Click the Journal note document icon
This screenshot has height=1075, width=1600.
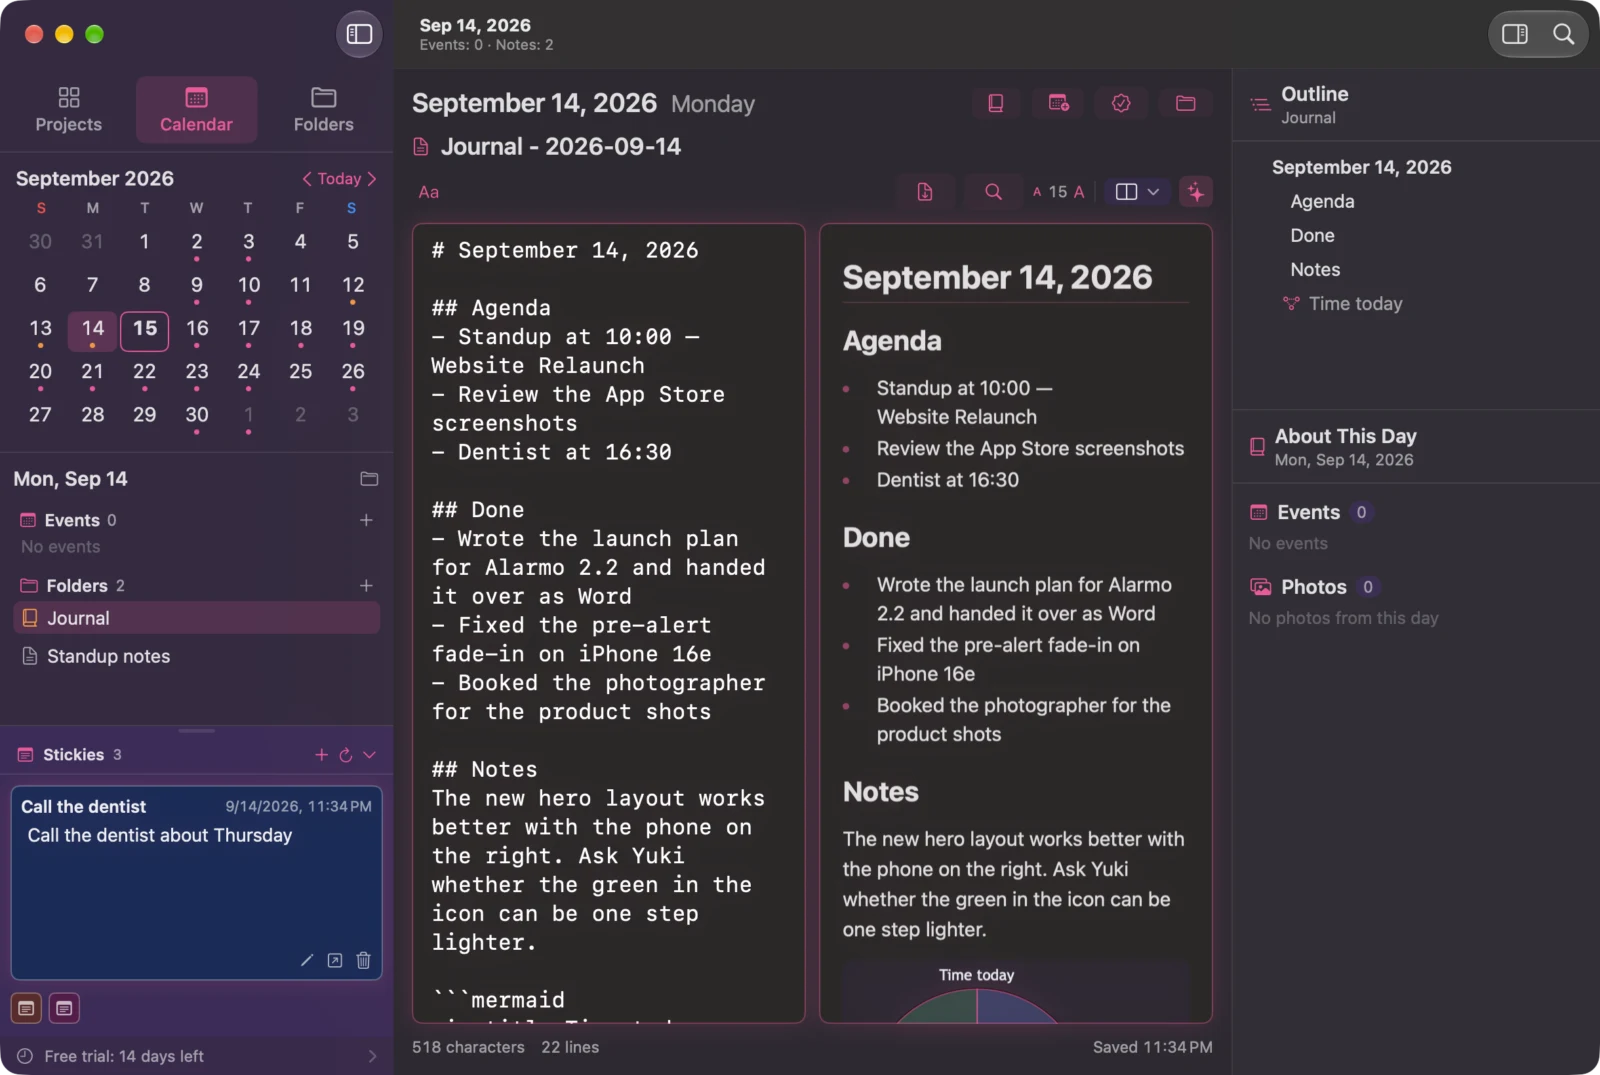pyautogui.click(x=421, y=147)
